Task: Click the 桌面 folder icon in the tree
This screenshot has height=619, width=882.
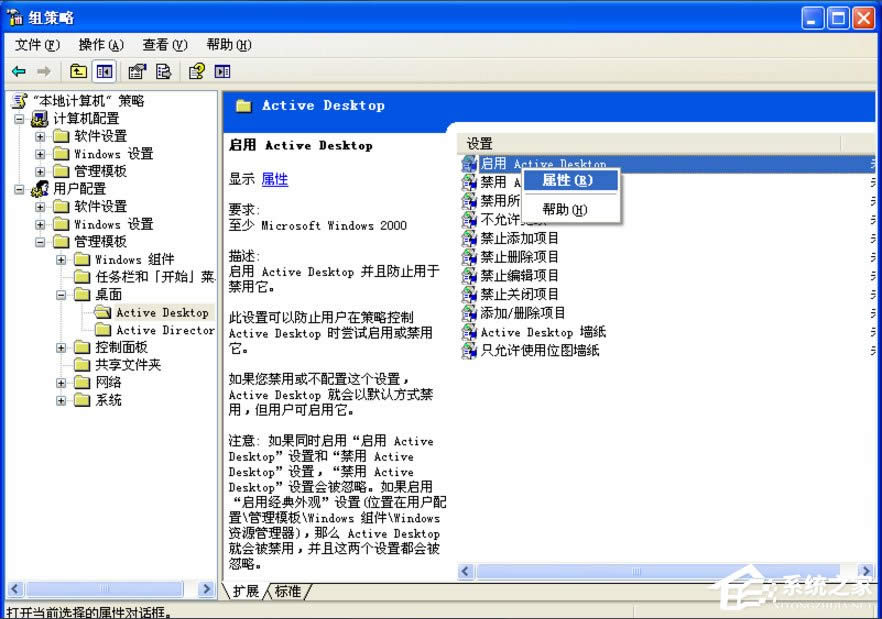Action: (83, 294)
